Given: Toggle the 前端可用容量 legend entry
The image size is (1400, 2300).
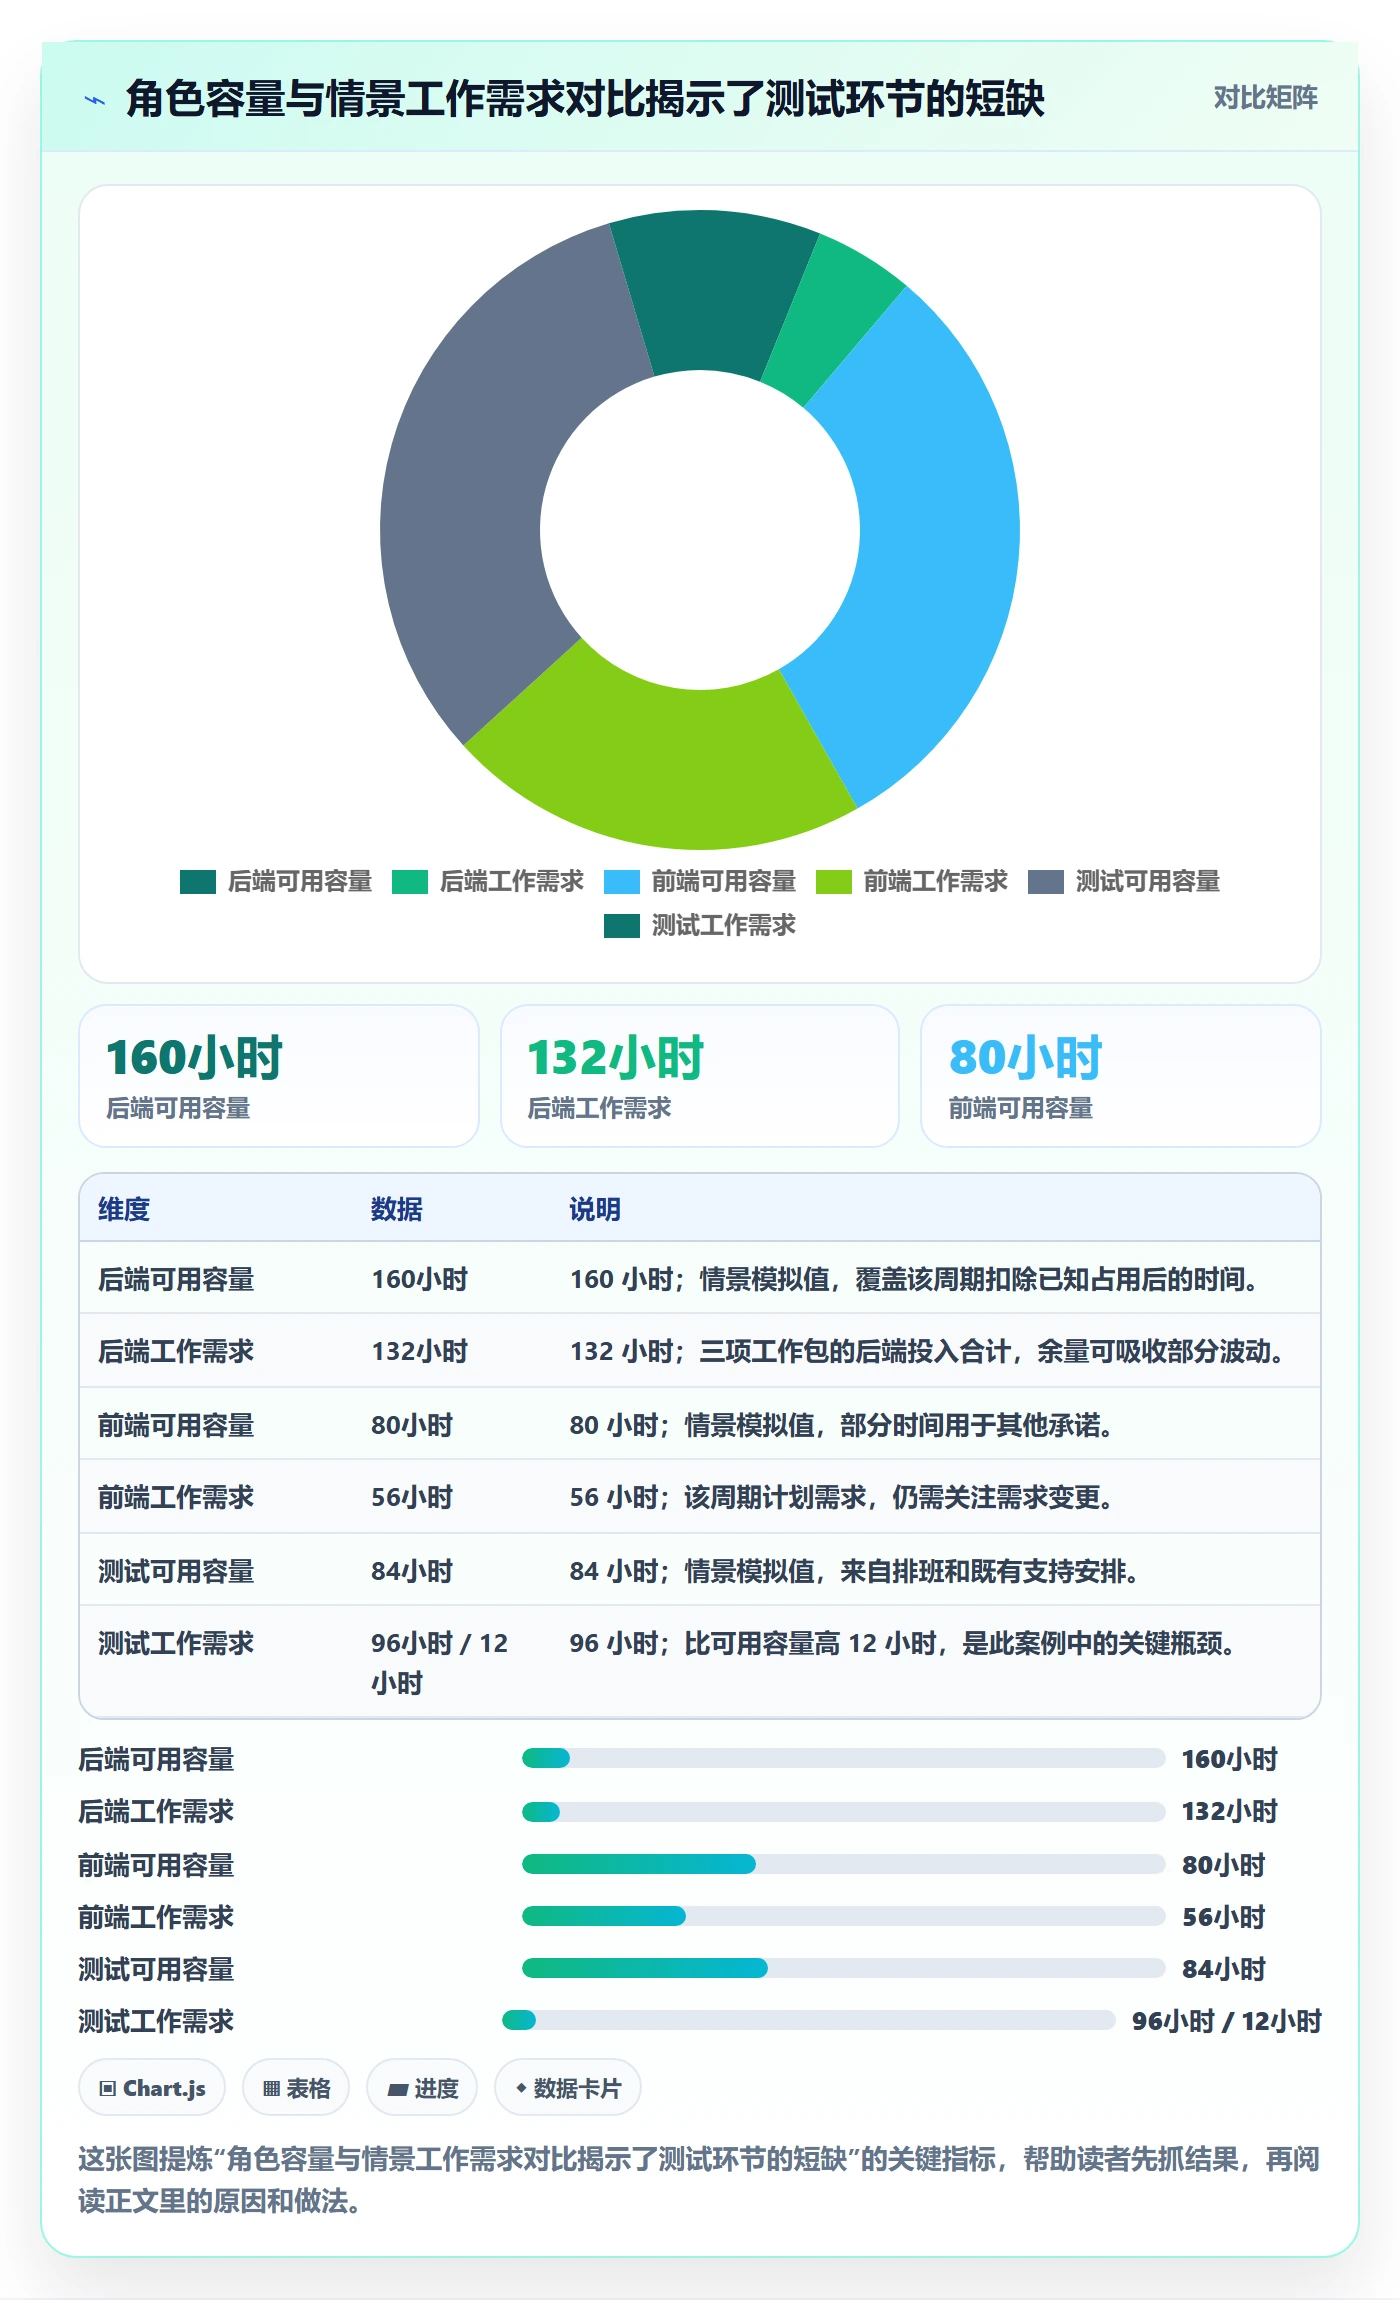Looking at the screenshot, I should click(x=700, y=881).
